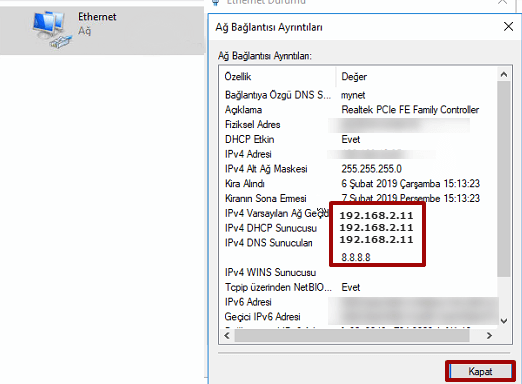Select the Kiranın Sona Ermesi row
The width and height of the screenshot is (522, 384).
[x=358, y=198]
